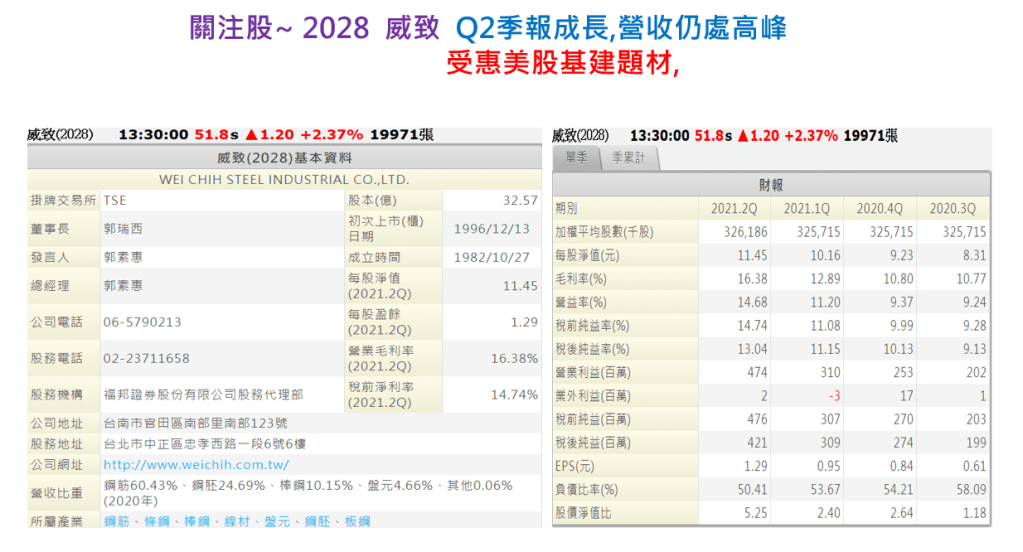Click the 鋼筋 industry link
Image resolution: width=1023 pixels, height=552 pixels.
[116, 521]
